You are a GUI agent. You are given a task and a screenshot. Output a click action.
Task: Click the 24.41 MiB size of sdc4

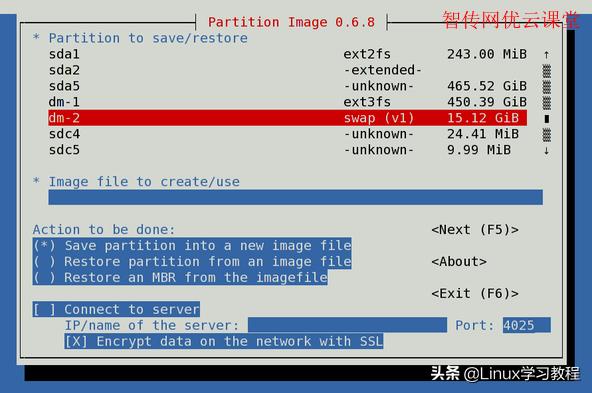click(x=483, y=134)
